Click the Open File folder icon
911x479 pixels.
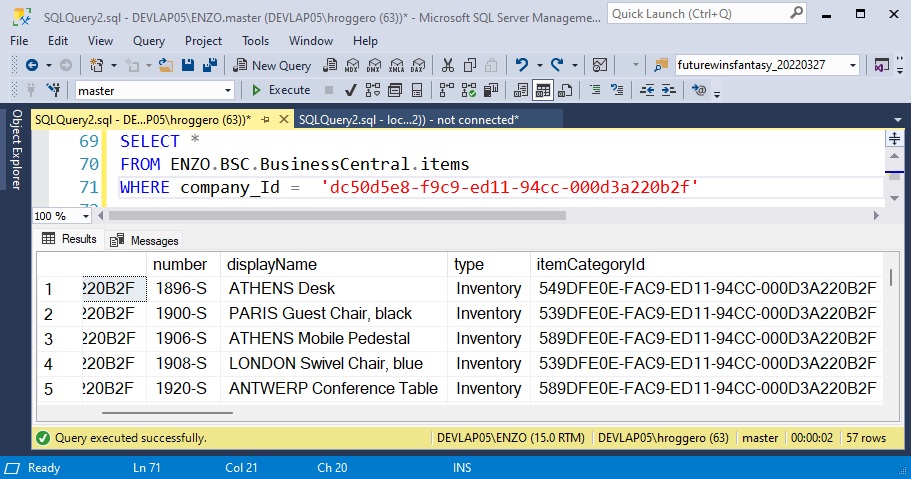[166, 65]
